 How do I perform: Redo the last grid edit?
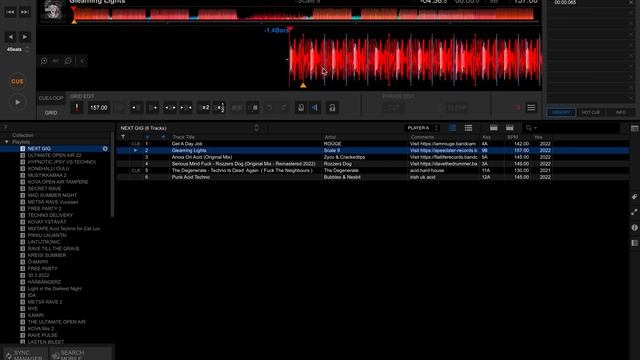[284, 108]
